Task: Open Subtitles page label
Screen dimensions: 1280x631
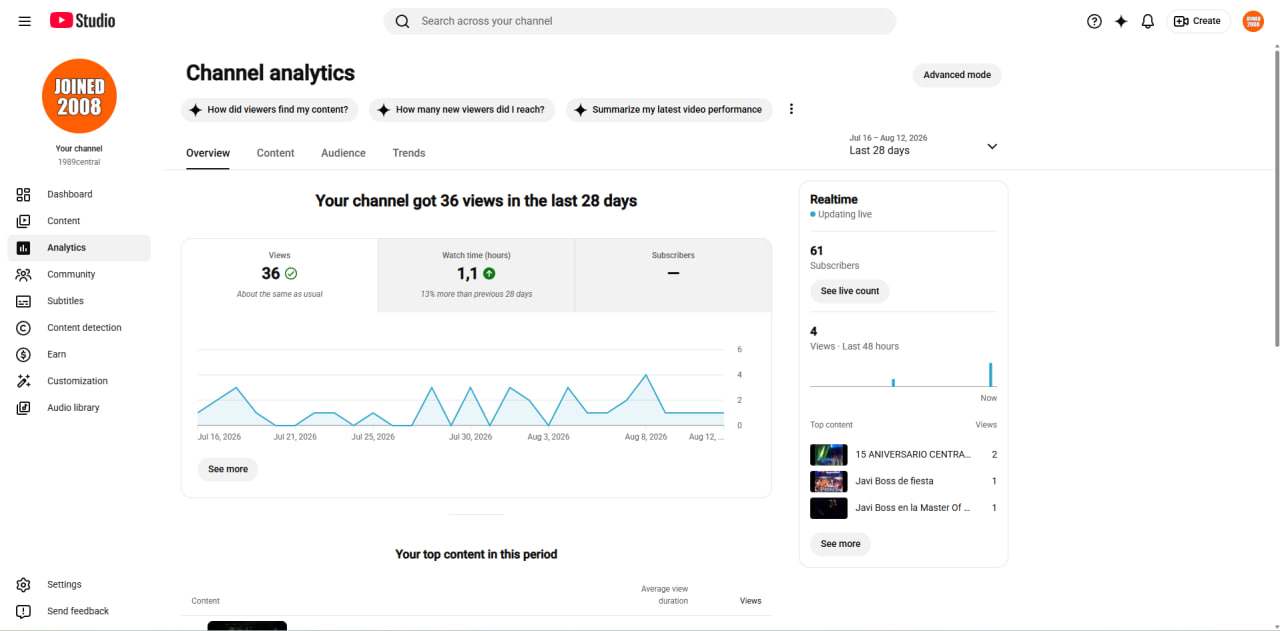Action: (65, 301)
